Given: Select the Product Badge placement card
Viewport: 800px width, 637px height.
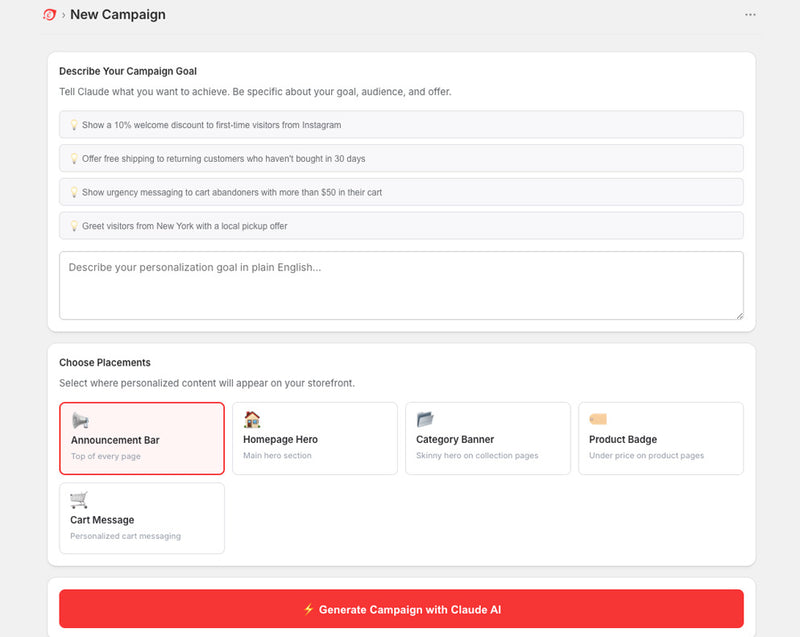Looking at the screenshot, I should pyautogui.click(x=661, y=439).
